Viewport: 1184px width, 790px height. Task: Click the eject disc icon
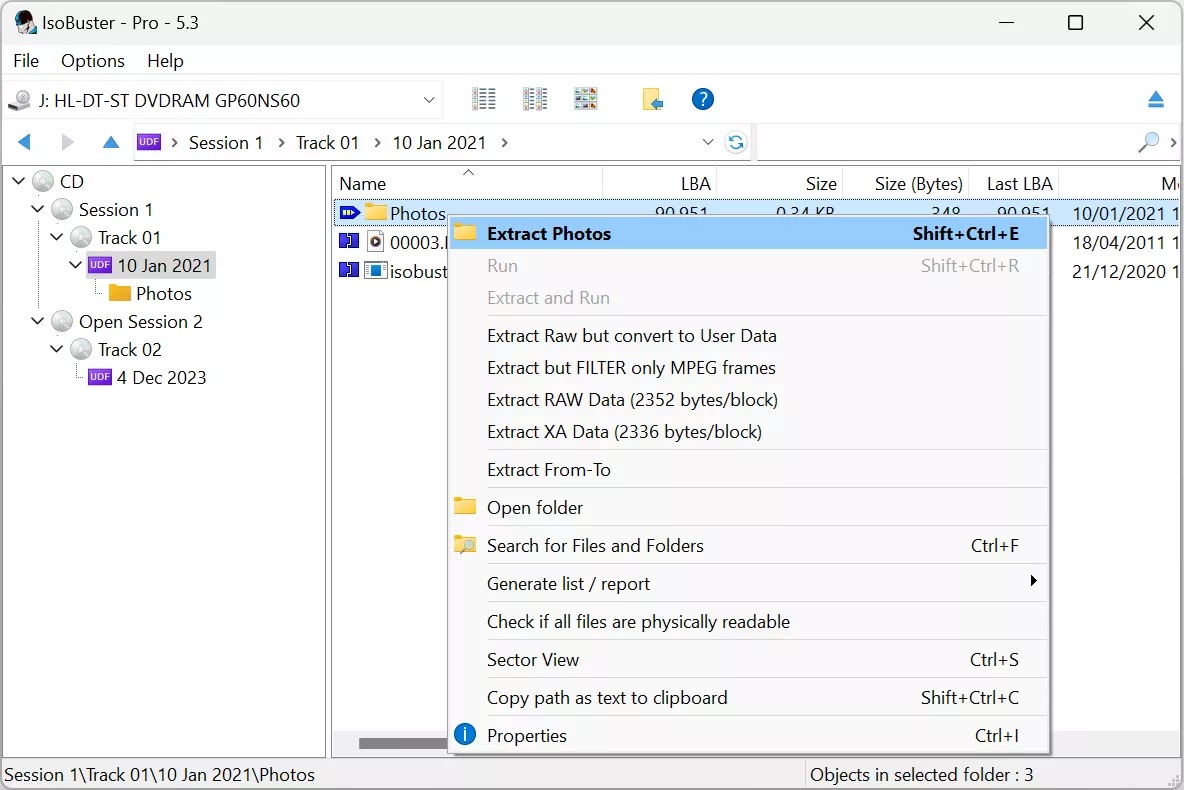tap(1156, 99)
